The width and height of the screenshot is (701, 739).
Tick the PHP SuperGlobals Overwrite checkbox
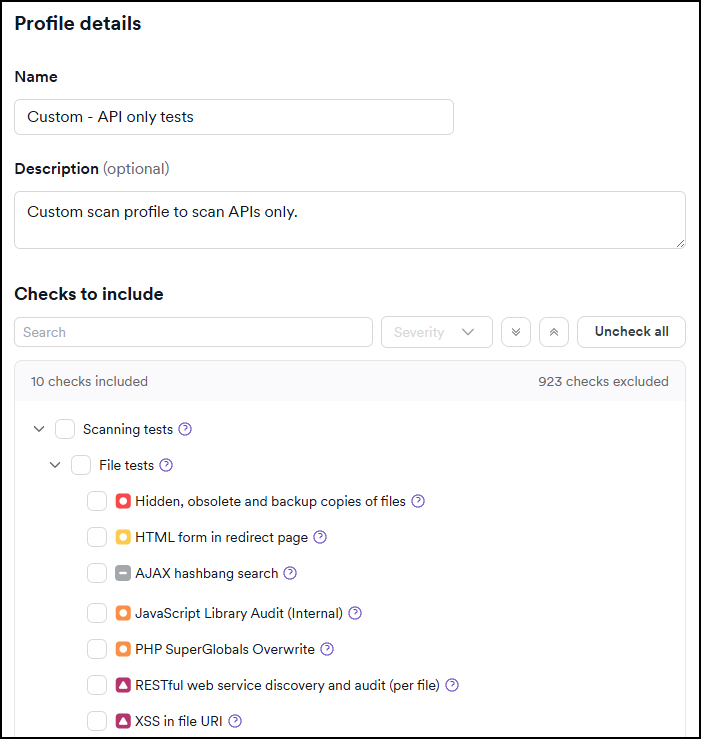pos(97,649)
